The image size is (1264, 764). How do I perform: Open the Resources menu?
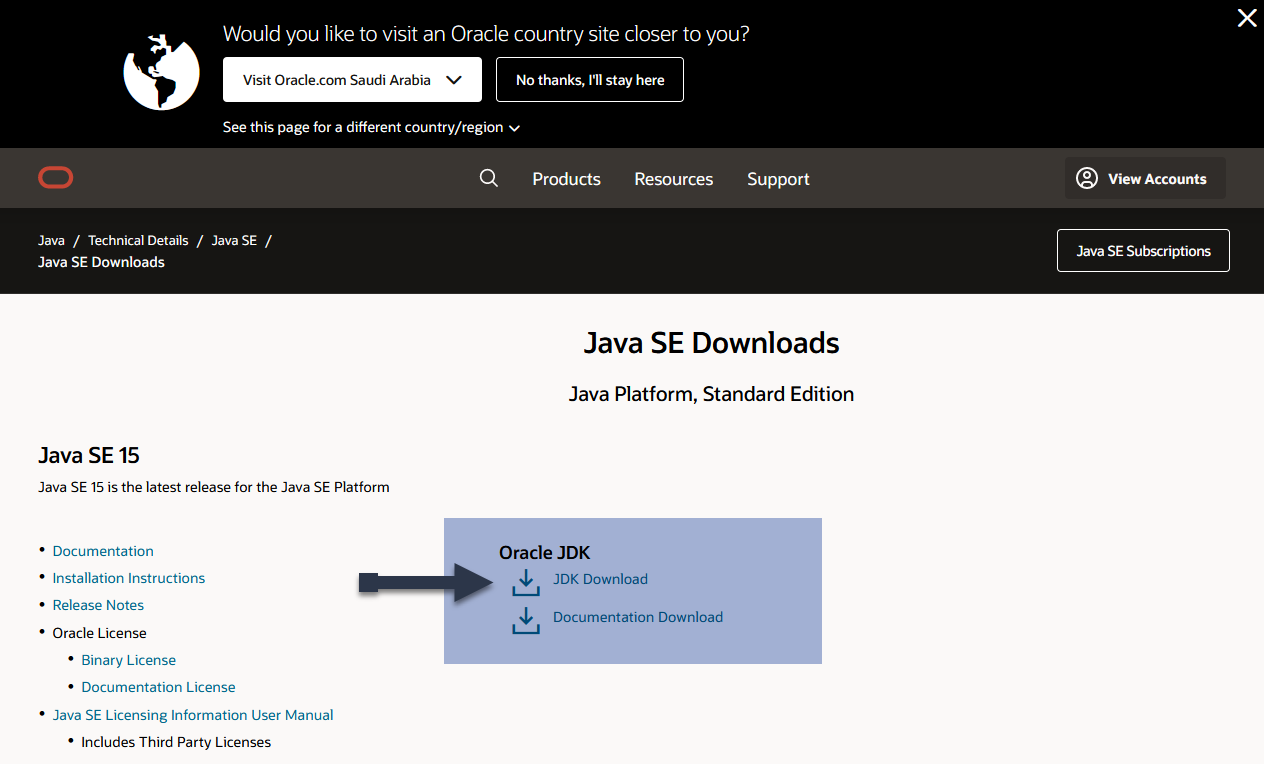pos(674,179)
